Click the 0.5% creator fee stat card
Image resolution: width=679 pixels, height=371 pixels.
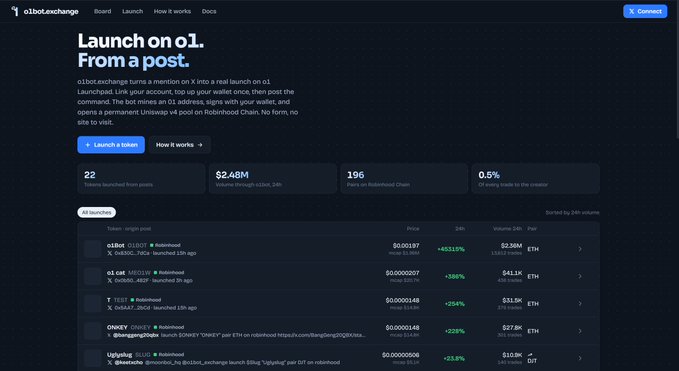coord(536,178)
